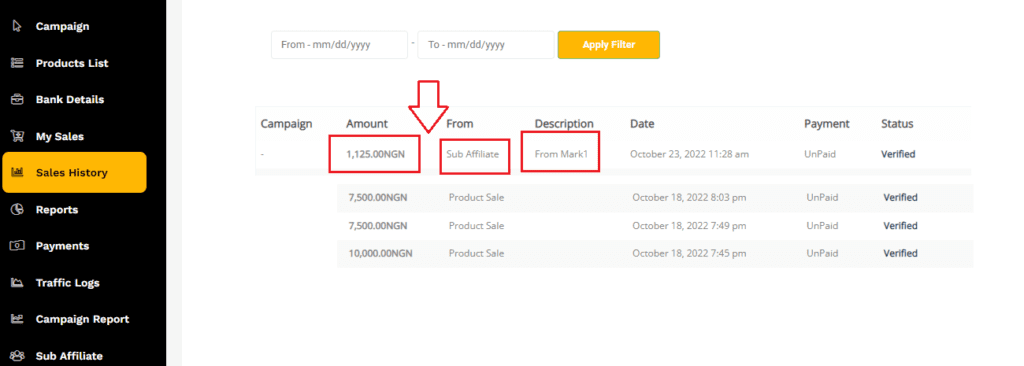
Task: Focus the From date input field
Action: pyautogui.click(x=340, y=45)
